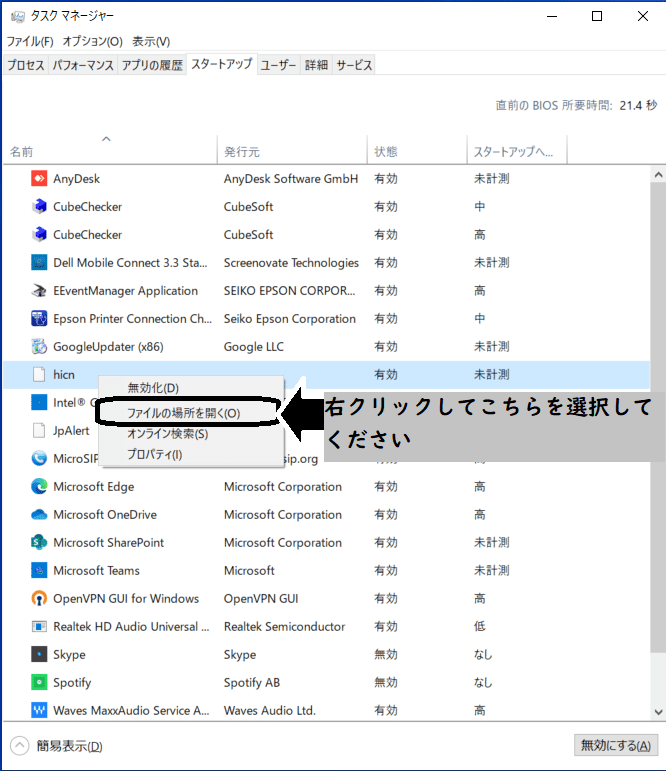Viewport: 666px width, 771px height.
Task: Click the vertical scrollbar thumb
Action: point(658,418)
